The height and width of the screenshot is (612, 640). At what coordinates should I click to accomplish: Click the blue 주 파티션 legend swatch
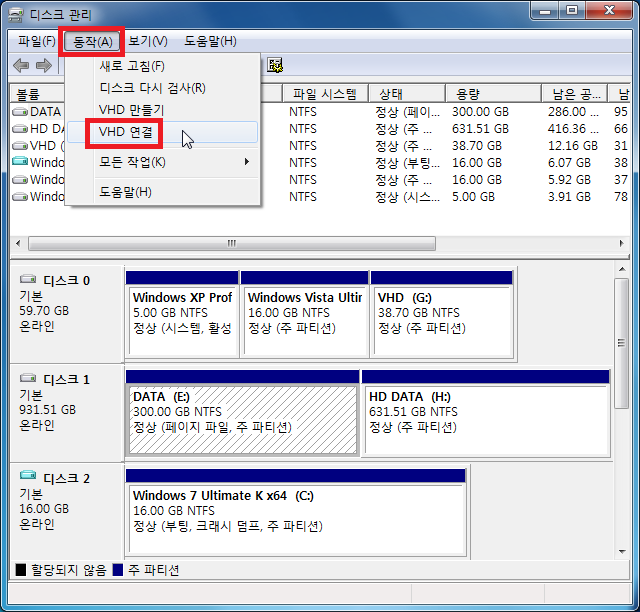pyautogui.click(x=118, y=570)
